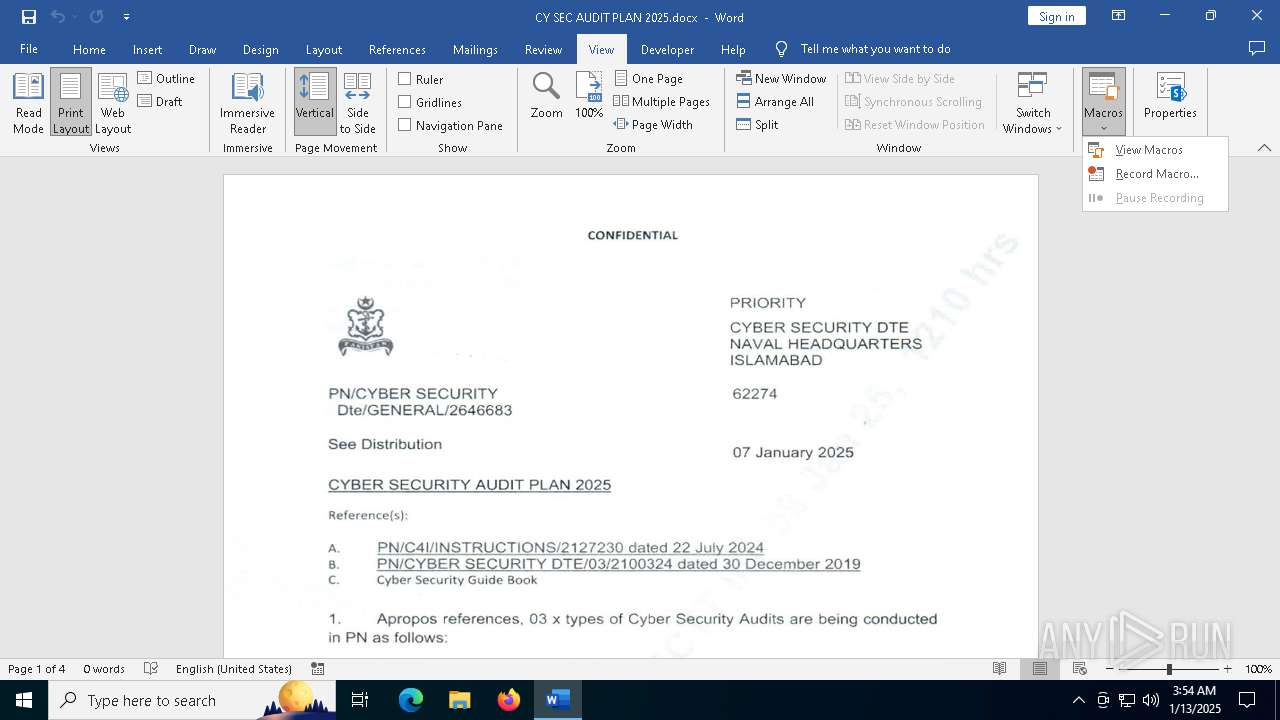
Task: Open Switch Windows dropdown
Action: point(1033,103)
